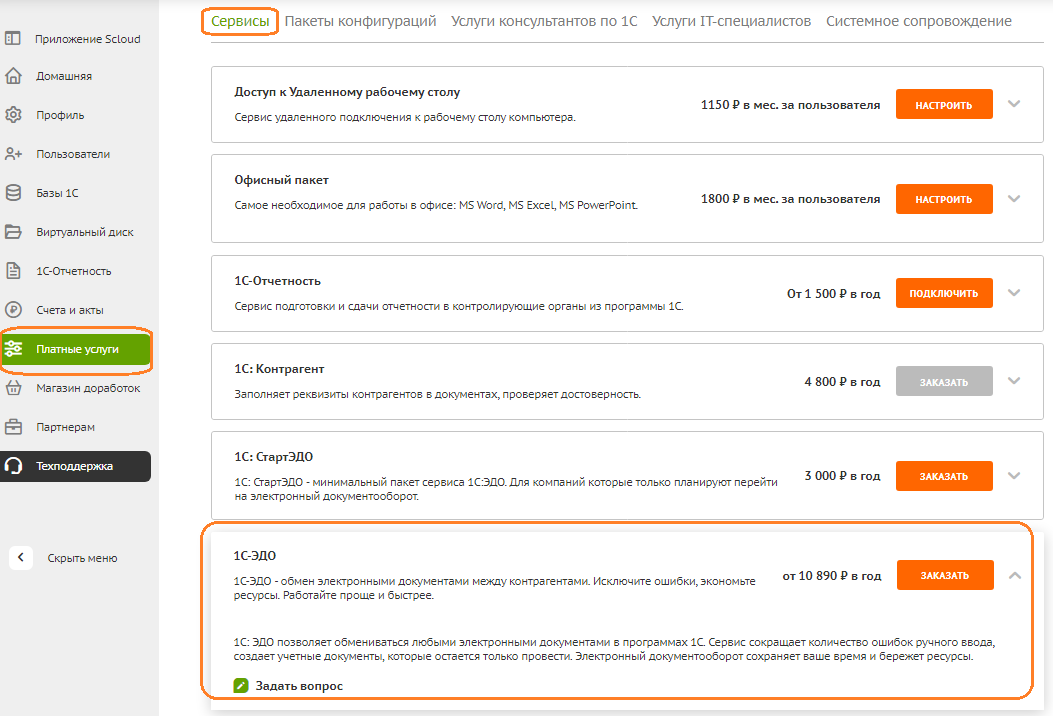Click Скрыть меню label
The image size is (1053, 716).
(x=82, y=558)
